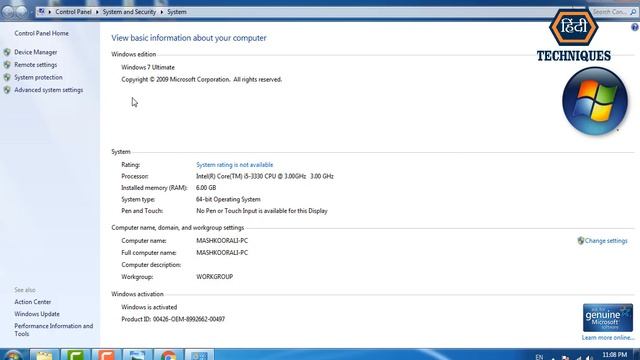640x360 pixels.
Task: Click the Windows logo image
Action: (595, 101)
